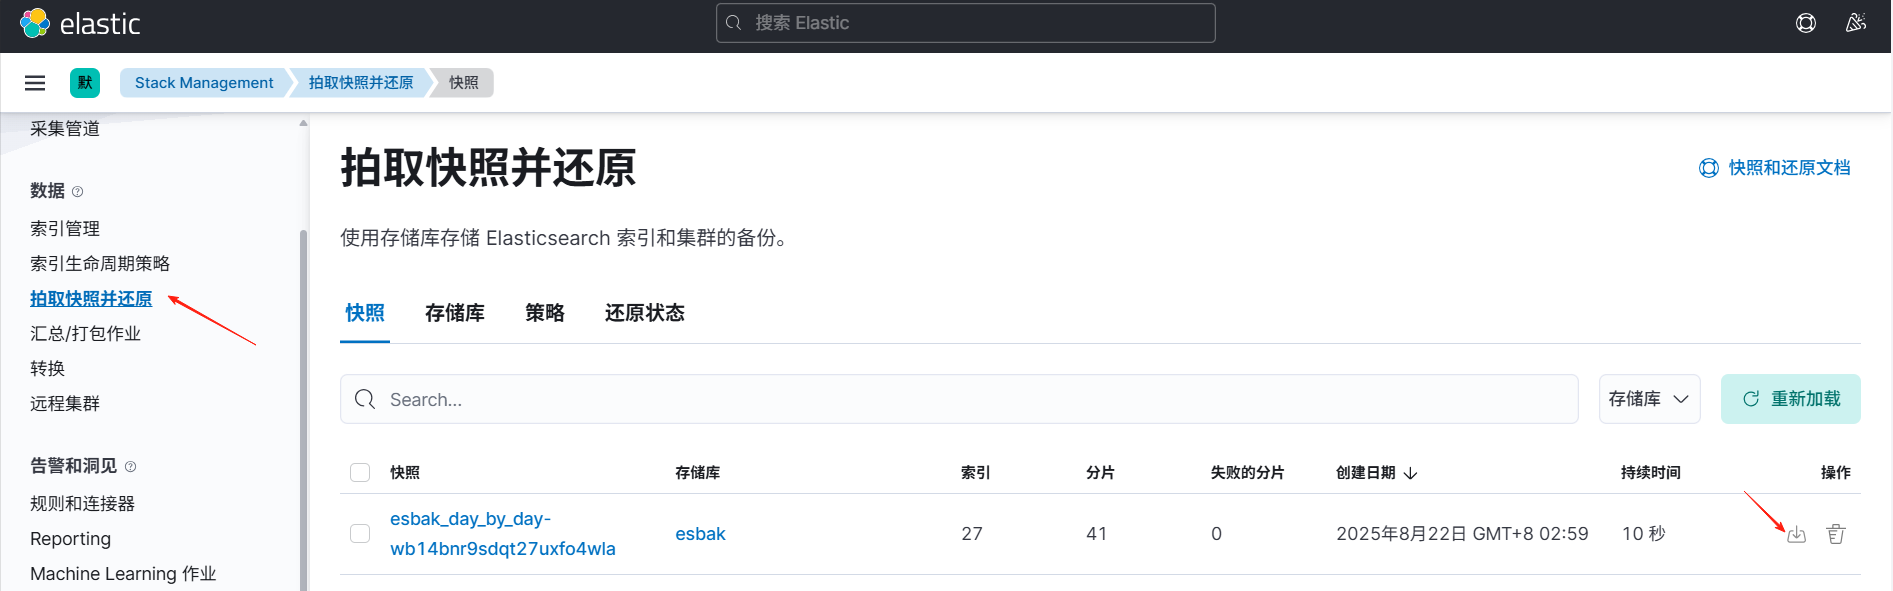Click the 重新加载 button
Screen dimensions: 1893x591
[1791, 399]
